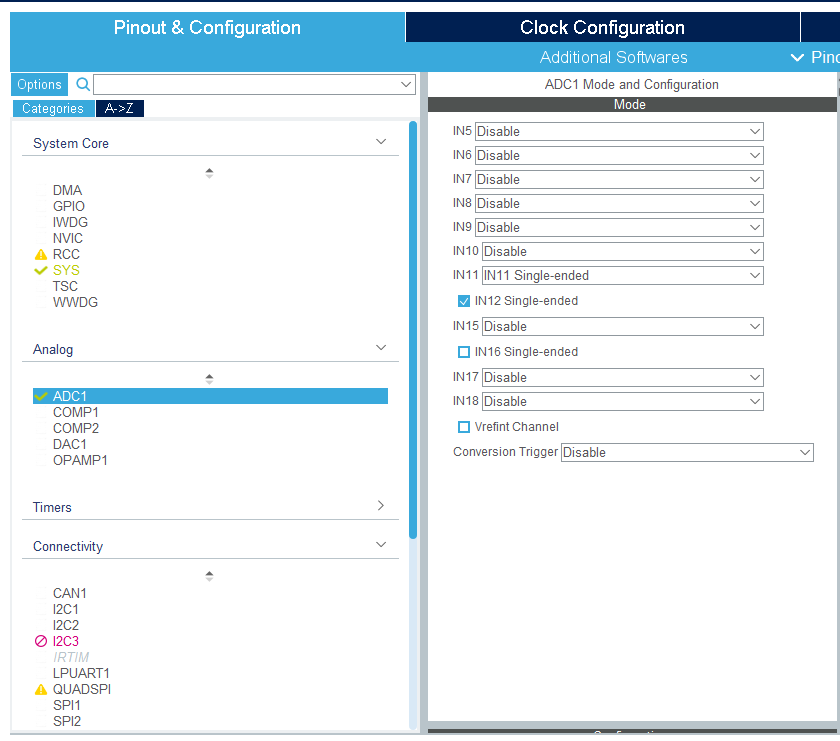Select SYS in System Core

[66, 271]
